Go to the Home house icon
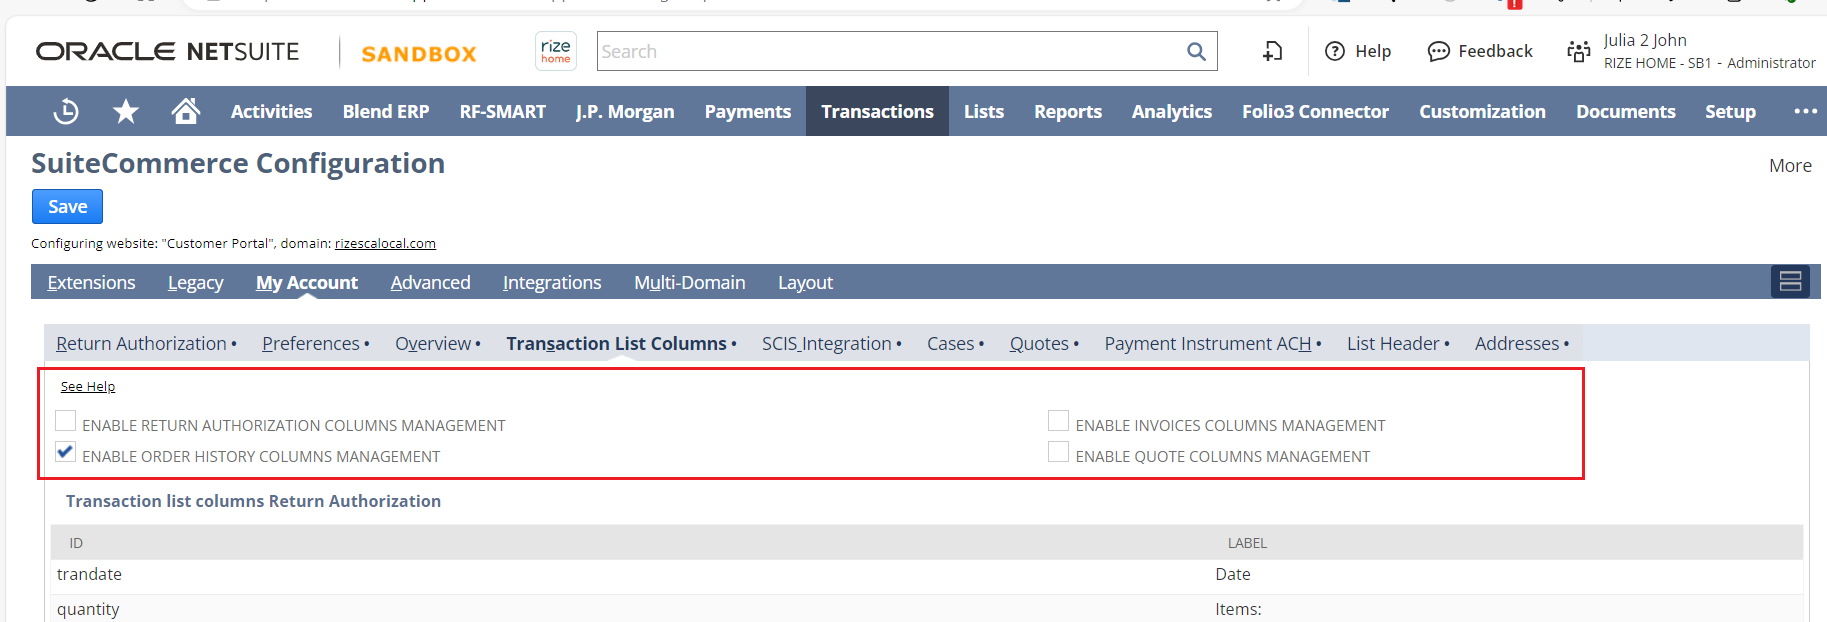This screenshot has height=622, width=1827. (x=185, y=111)
